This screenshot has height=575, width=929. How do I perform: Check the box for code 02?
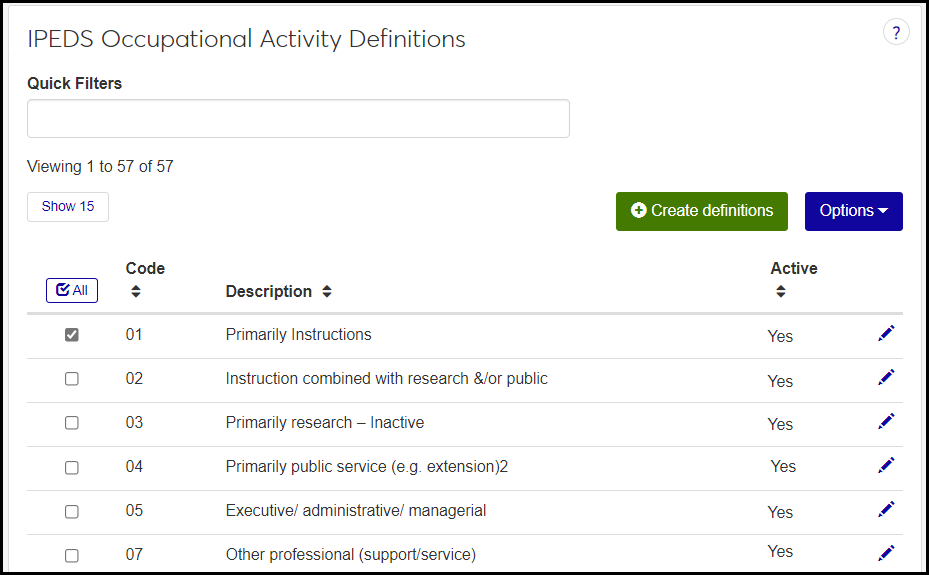(72, 379)
